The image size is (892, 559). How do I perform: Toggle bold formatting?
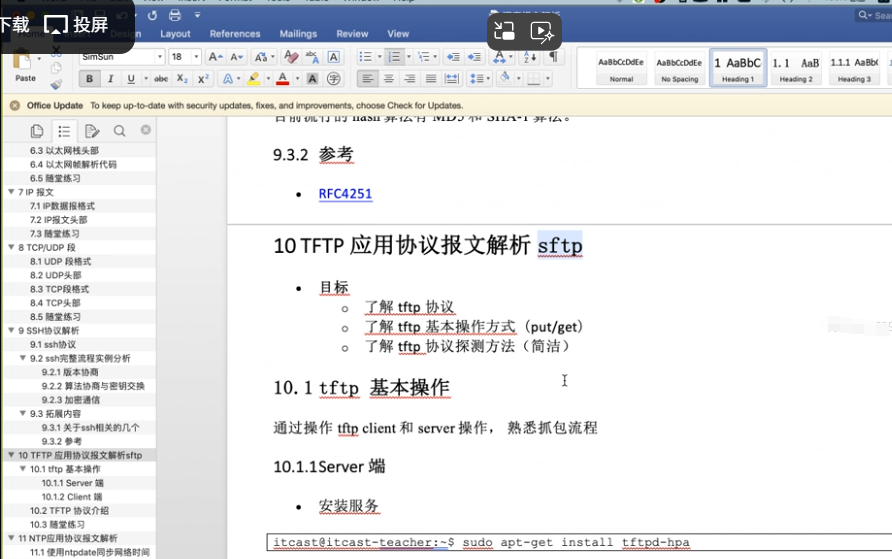(89, 79)
